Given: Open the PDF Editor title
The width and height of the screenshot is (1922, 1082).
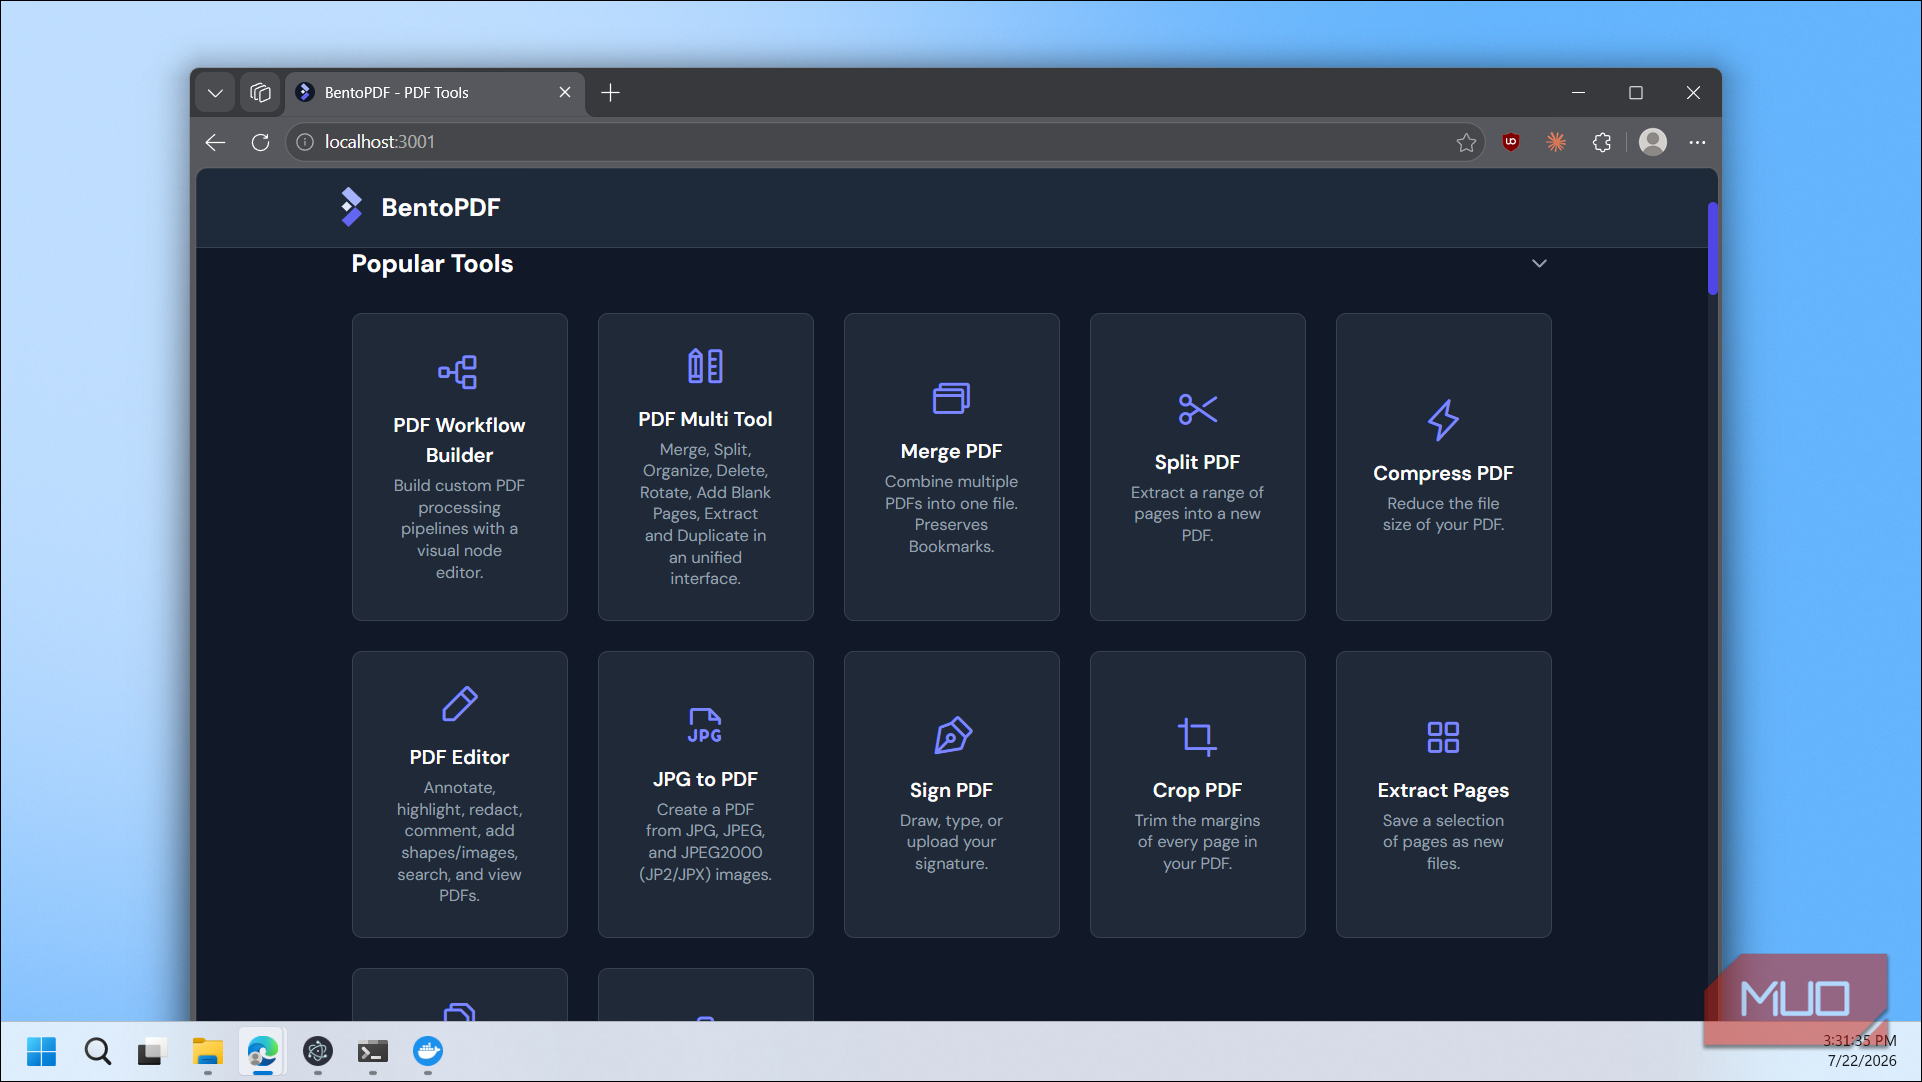Looking at the screenshot, I should [x=459, y=757].
